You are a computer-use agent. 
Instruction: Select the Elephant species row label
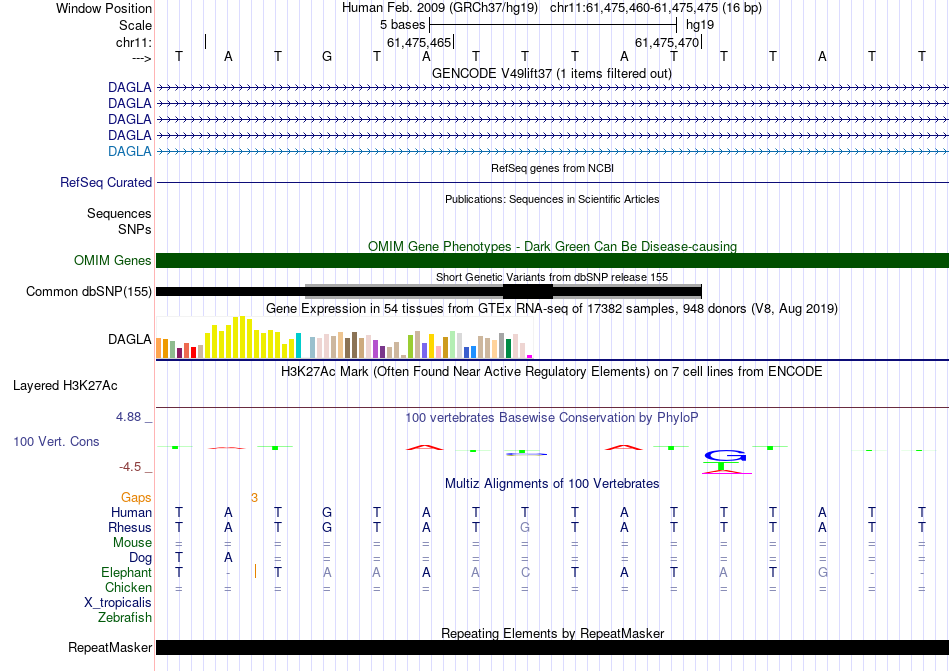(126, 572)
